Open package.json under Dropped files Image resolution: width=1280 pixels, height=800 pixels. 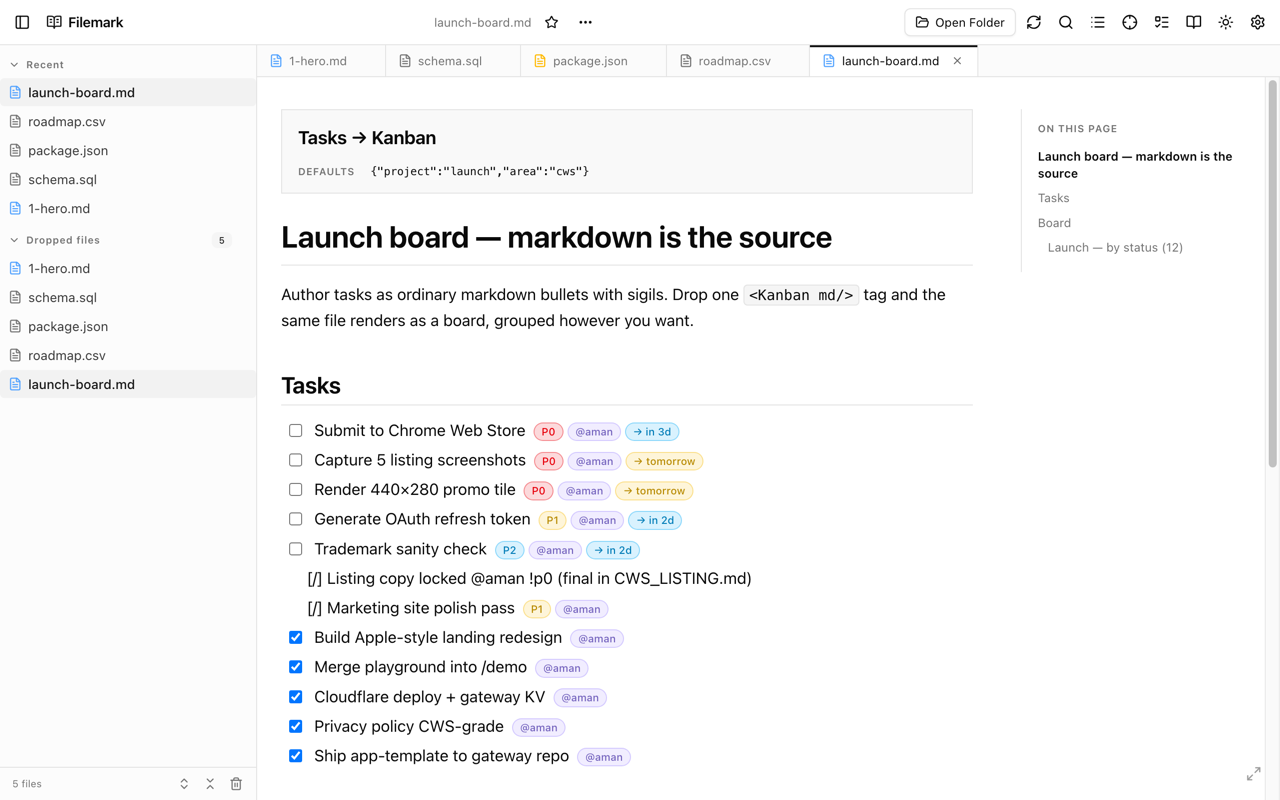click(x=128, y=326)
